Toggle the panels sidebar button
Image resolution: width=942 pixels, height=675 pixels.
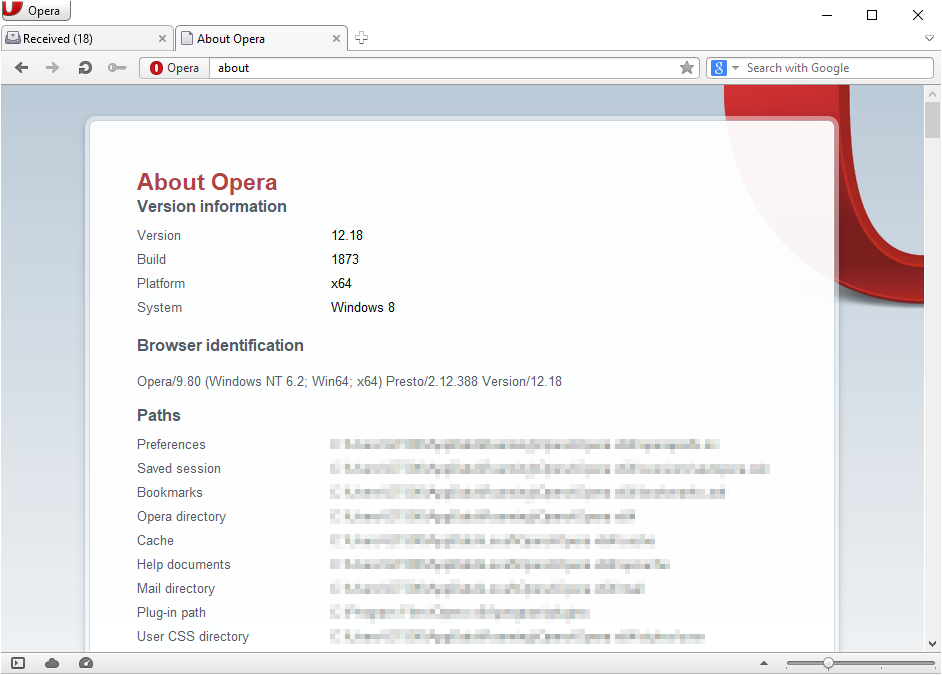point(18,663)
